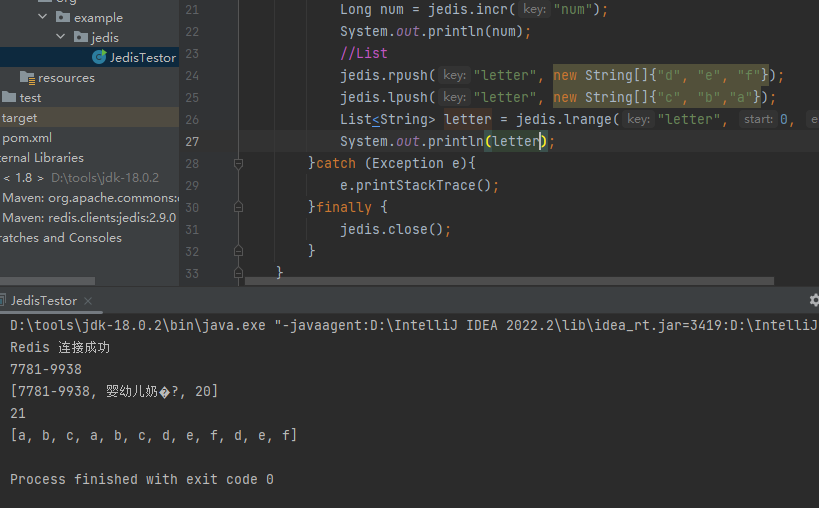Select the Maven redis.clients:jedis:2.9.0 library
The image size is (819, 508).
click(88, 218)
